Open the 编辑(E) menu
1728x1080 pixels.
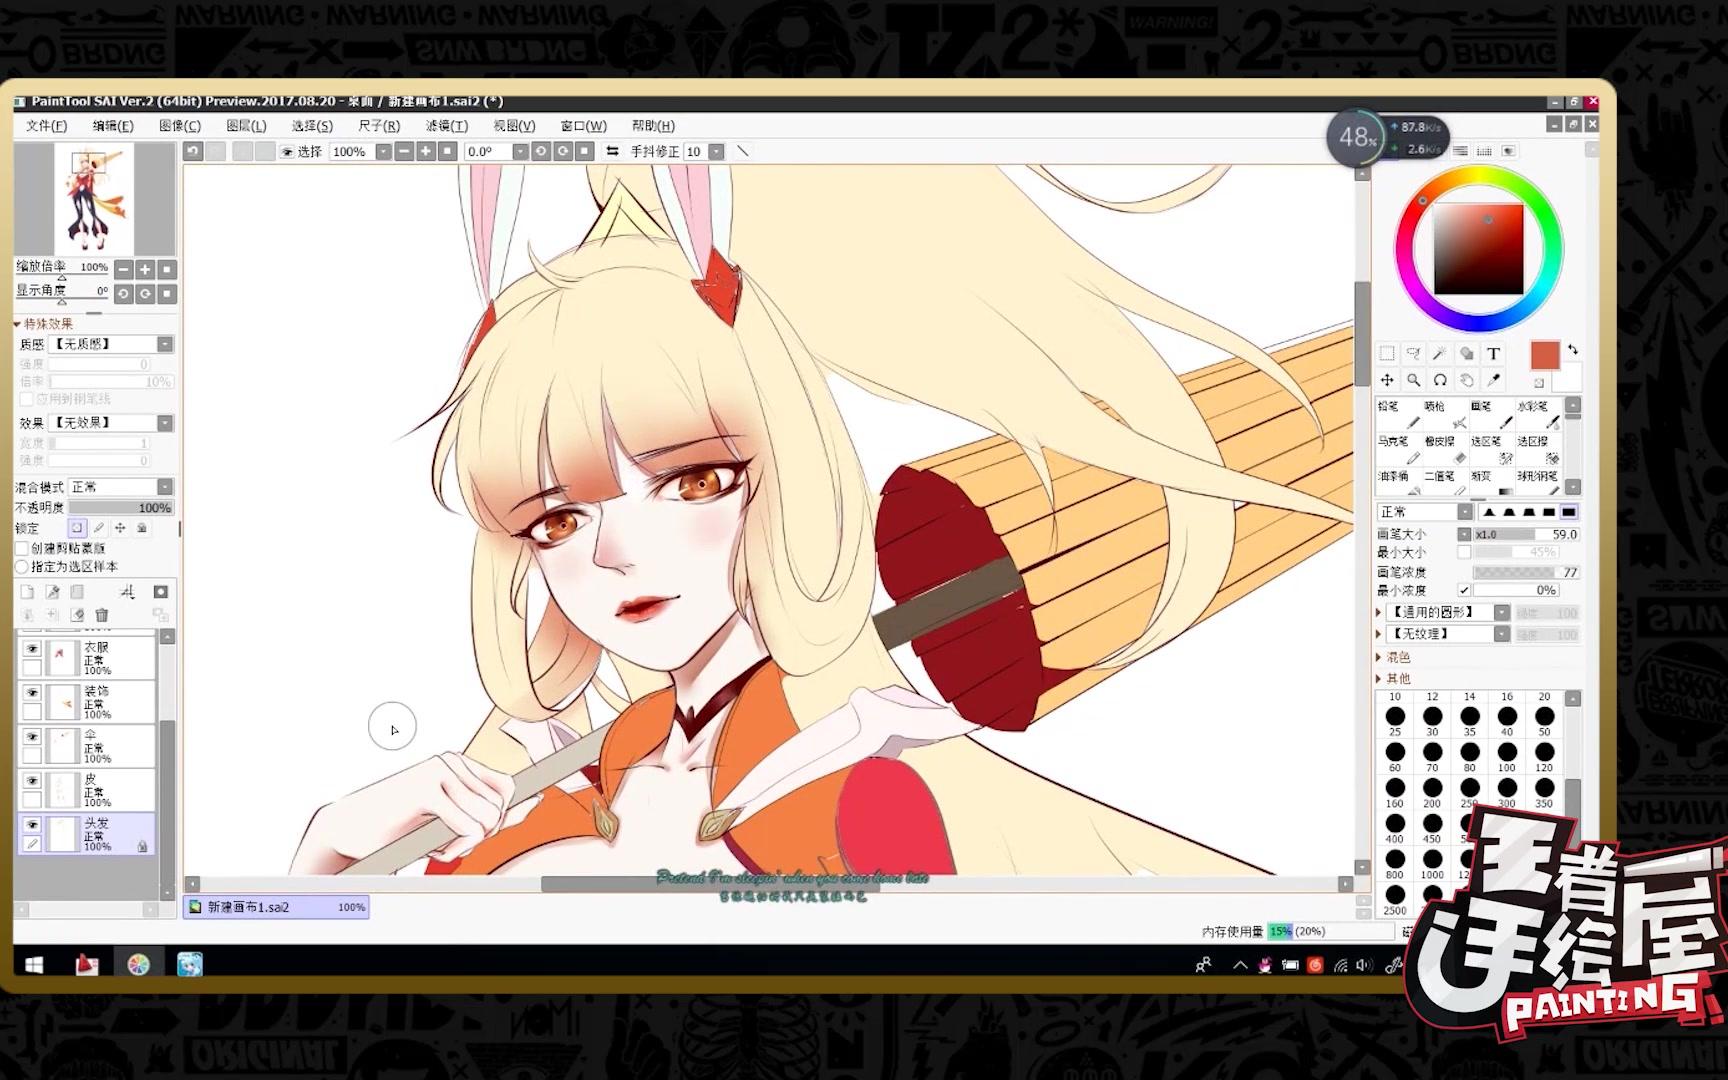click(113, 126)
